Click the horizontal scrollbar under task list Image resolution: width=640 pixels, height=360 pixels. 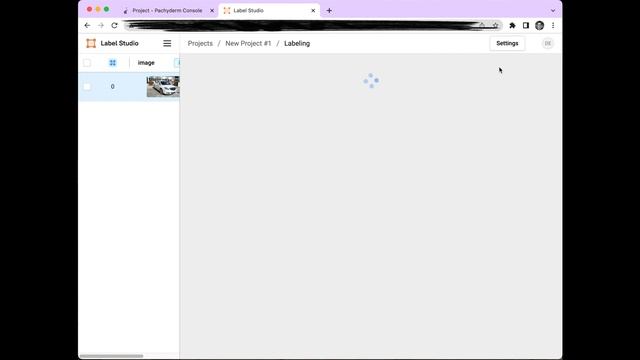click(111, 356)
